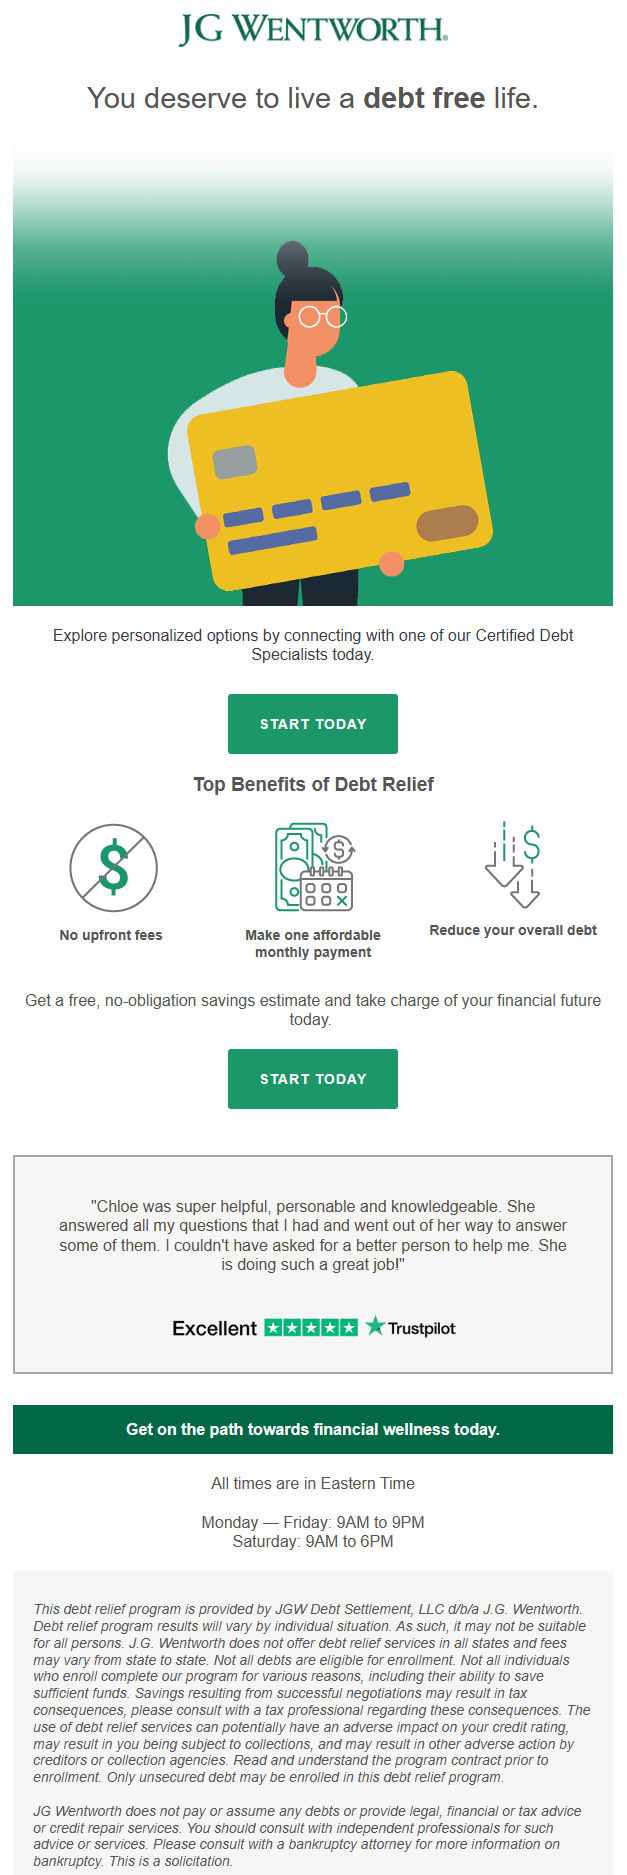Click "Make one affordable monthly payment" text
This screenshot has height=1875, width=627.
(x=313, y=943)
